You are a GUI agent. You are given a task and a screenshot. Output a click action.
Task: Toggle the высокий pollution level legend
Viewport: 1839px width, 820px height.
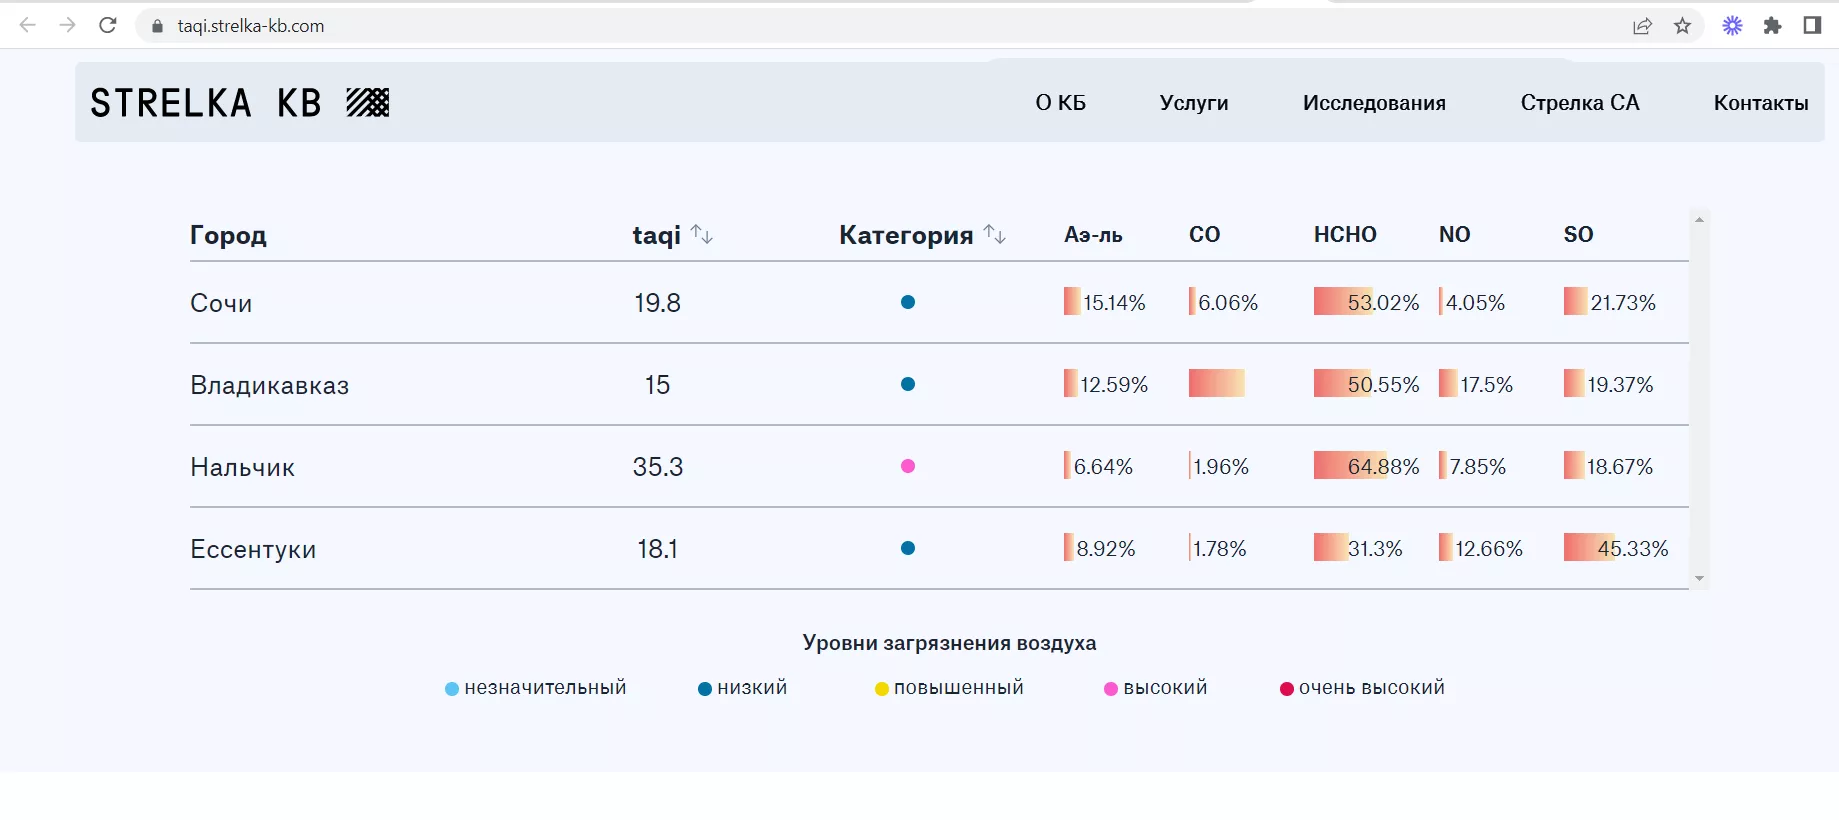click(1156, 688)
